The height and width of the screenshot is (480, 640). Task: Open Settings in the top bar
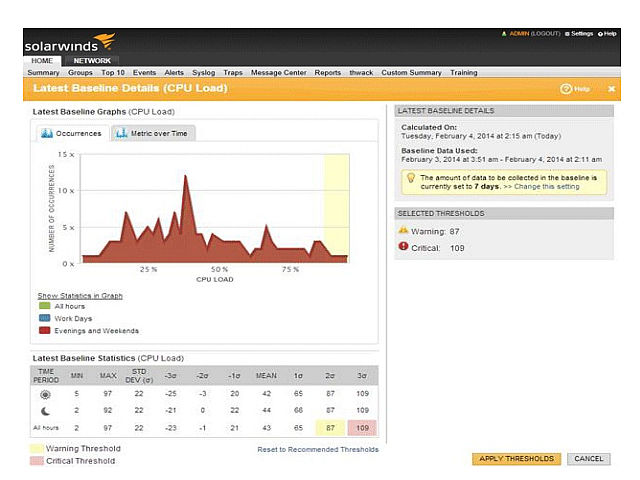(579, 33)
